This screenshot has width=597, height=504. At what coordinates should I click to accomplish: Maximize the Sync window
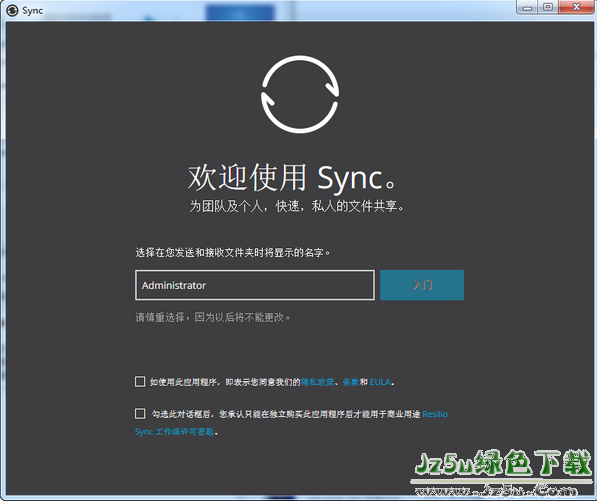pyautogui.click(x=548, y=7)
